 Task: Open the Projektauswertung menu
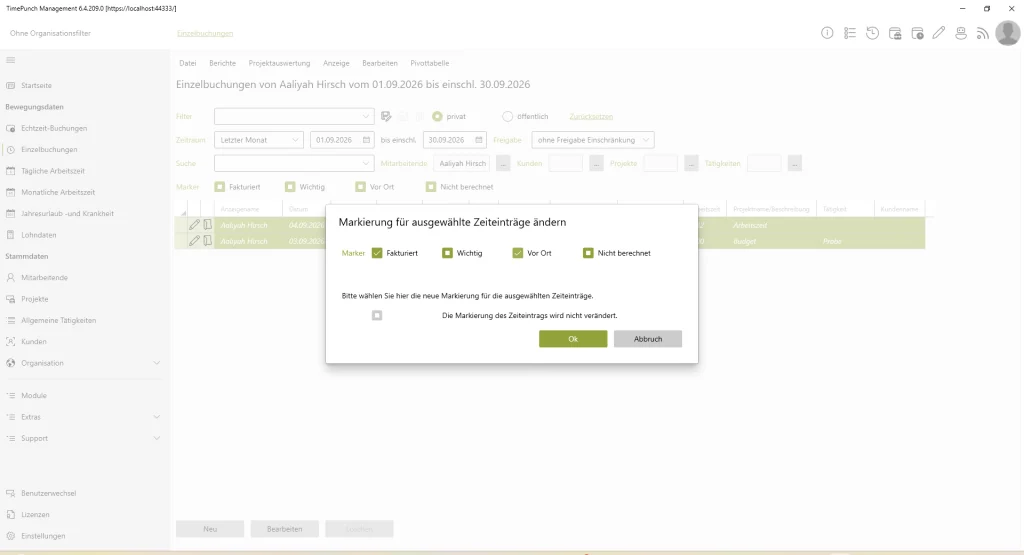(x=279, y=63)
